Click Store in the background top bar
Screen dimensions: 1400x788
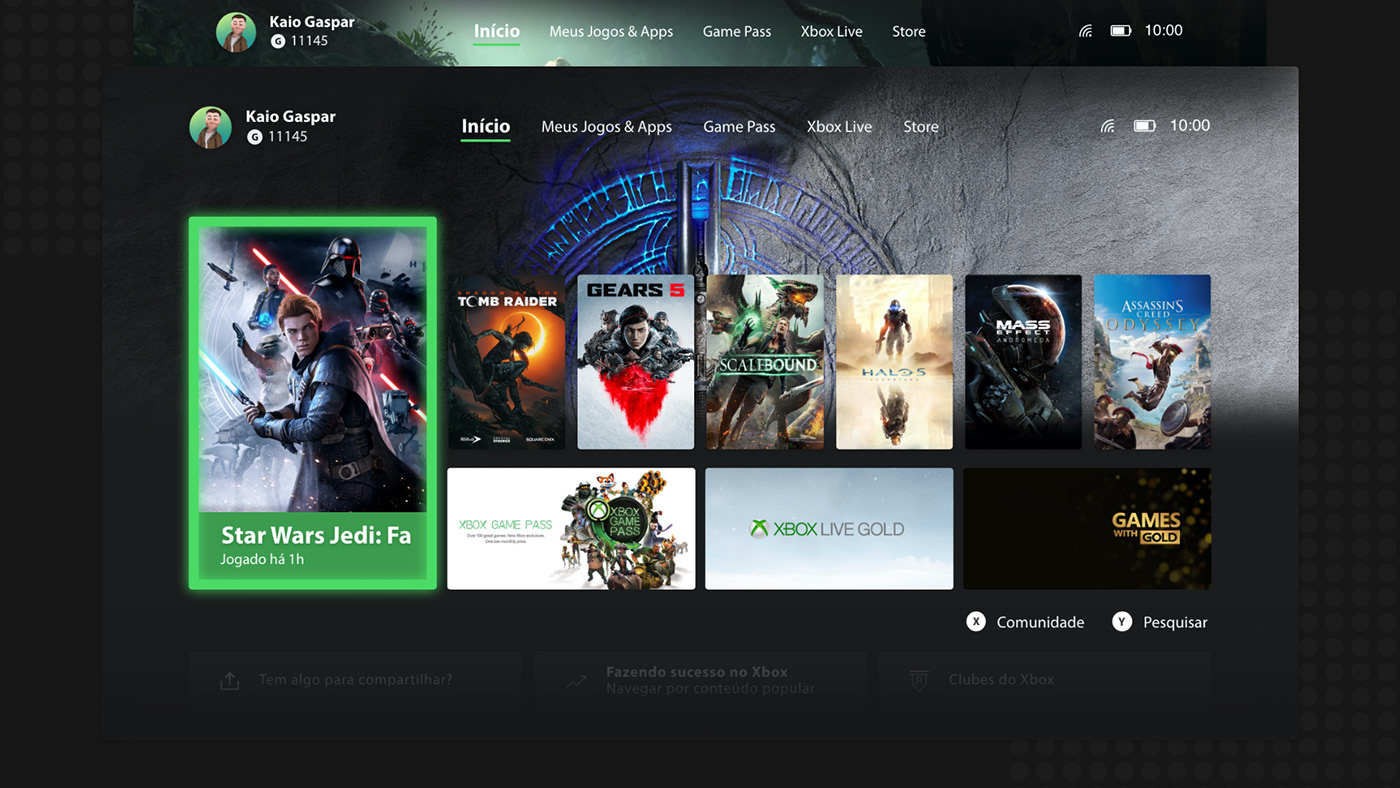coord(909,32)
